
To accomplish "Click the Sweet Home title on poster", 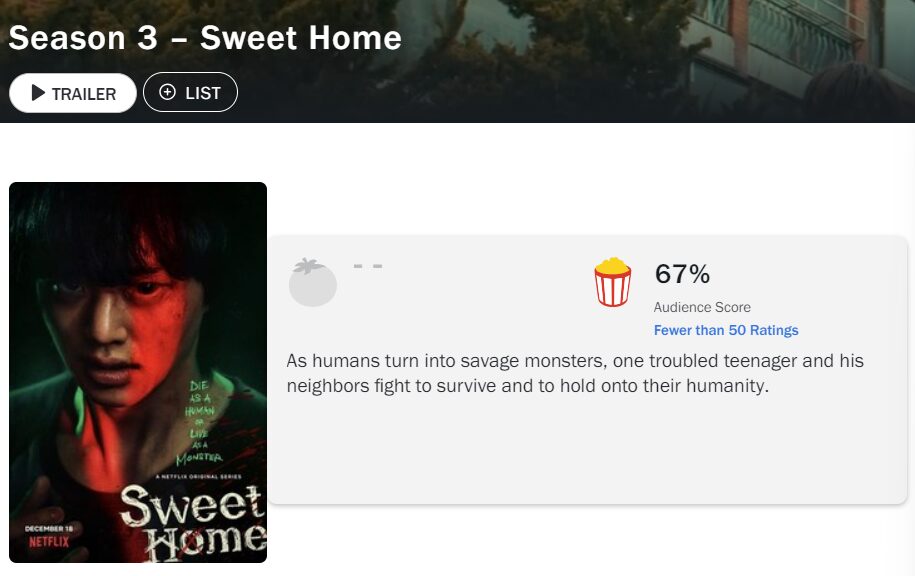I will click(x=192, y=520).
